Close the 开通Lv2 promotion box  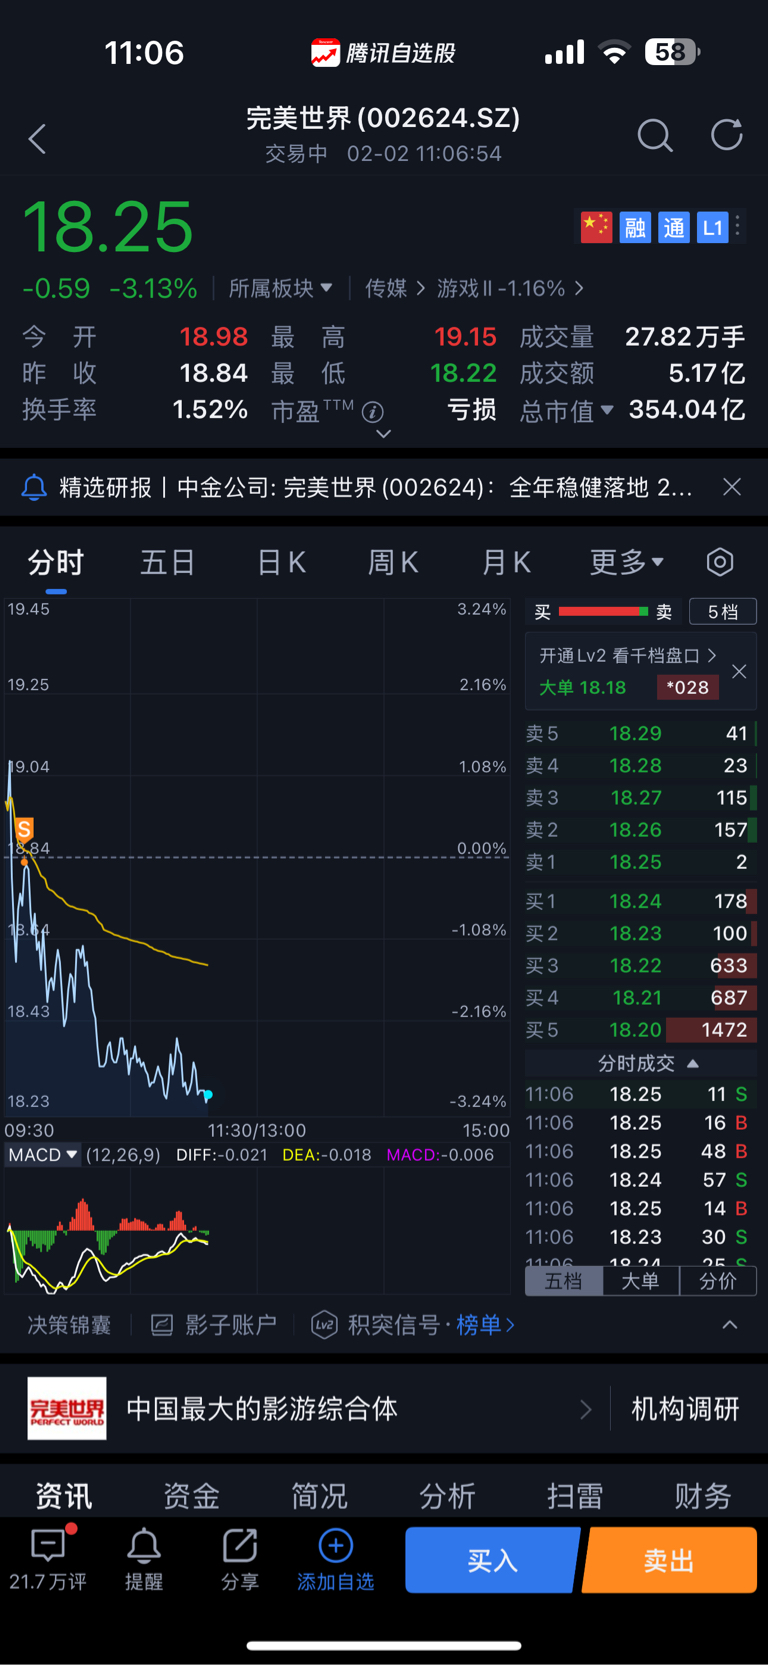point(739,671)
